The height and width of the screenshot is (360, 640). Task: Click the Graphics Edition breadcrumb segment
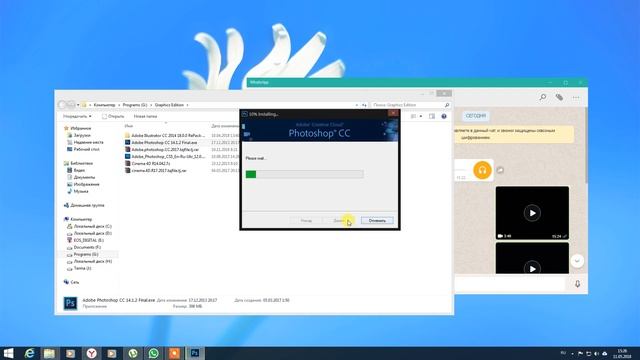[x=169, y=105]
